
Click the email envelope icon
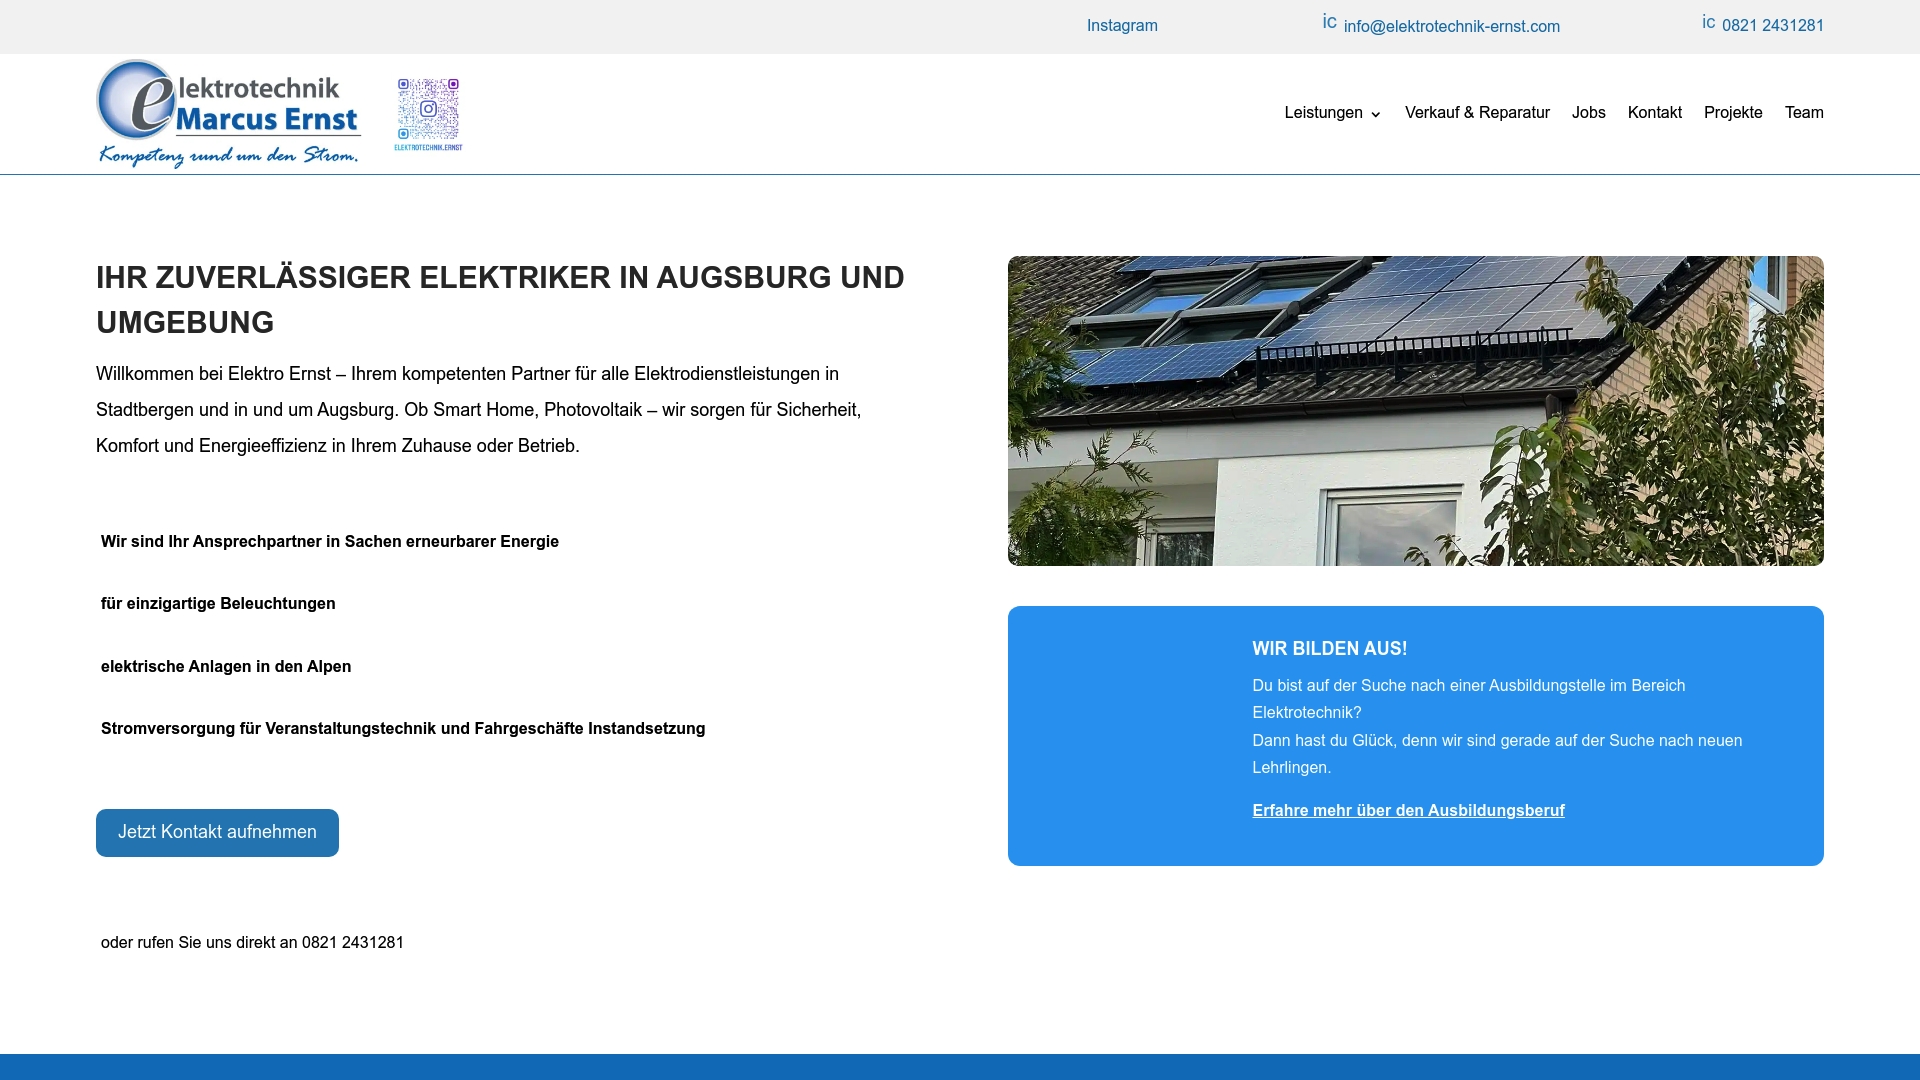(x=1330, y=21)
